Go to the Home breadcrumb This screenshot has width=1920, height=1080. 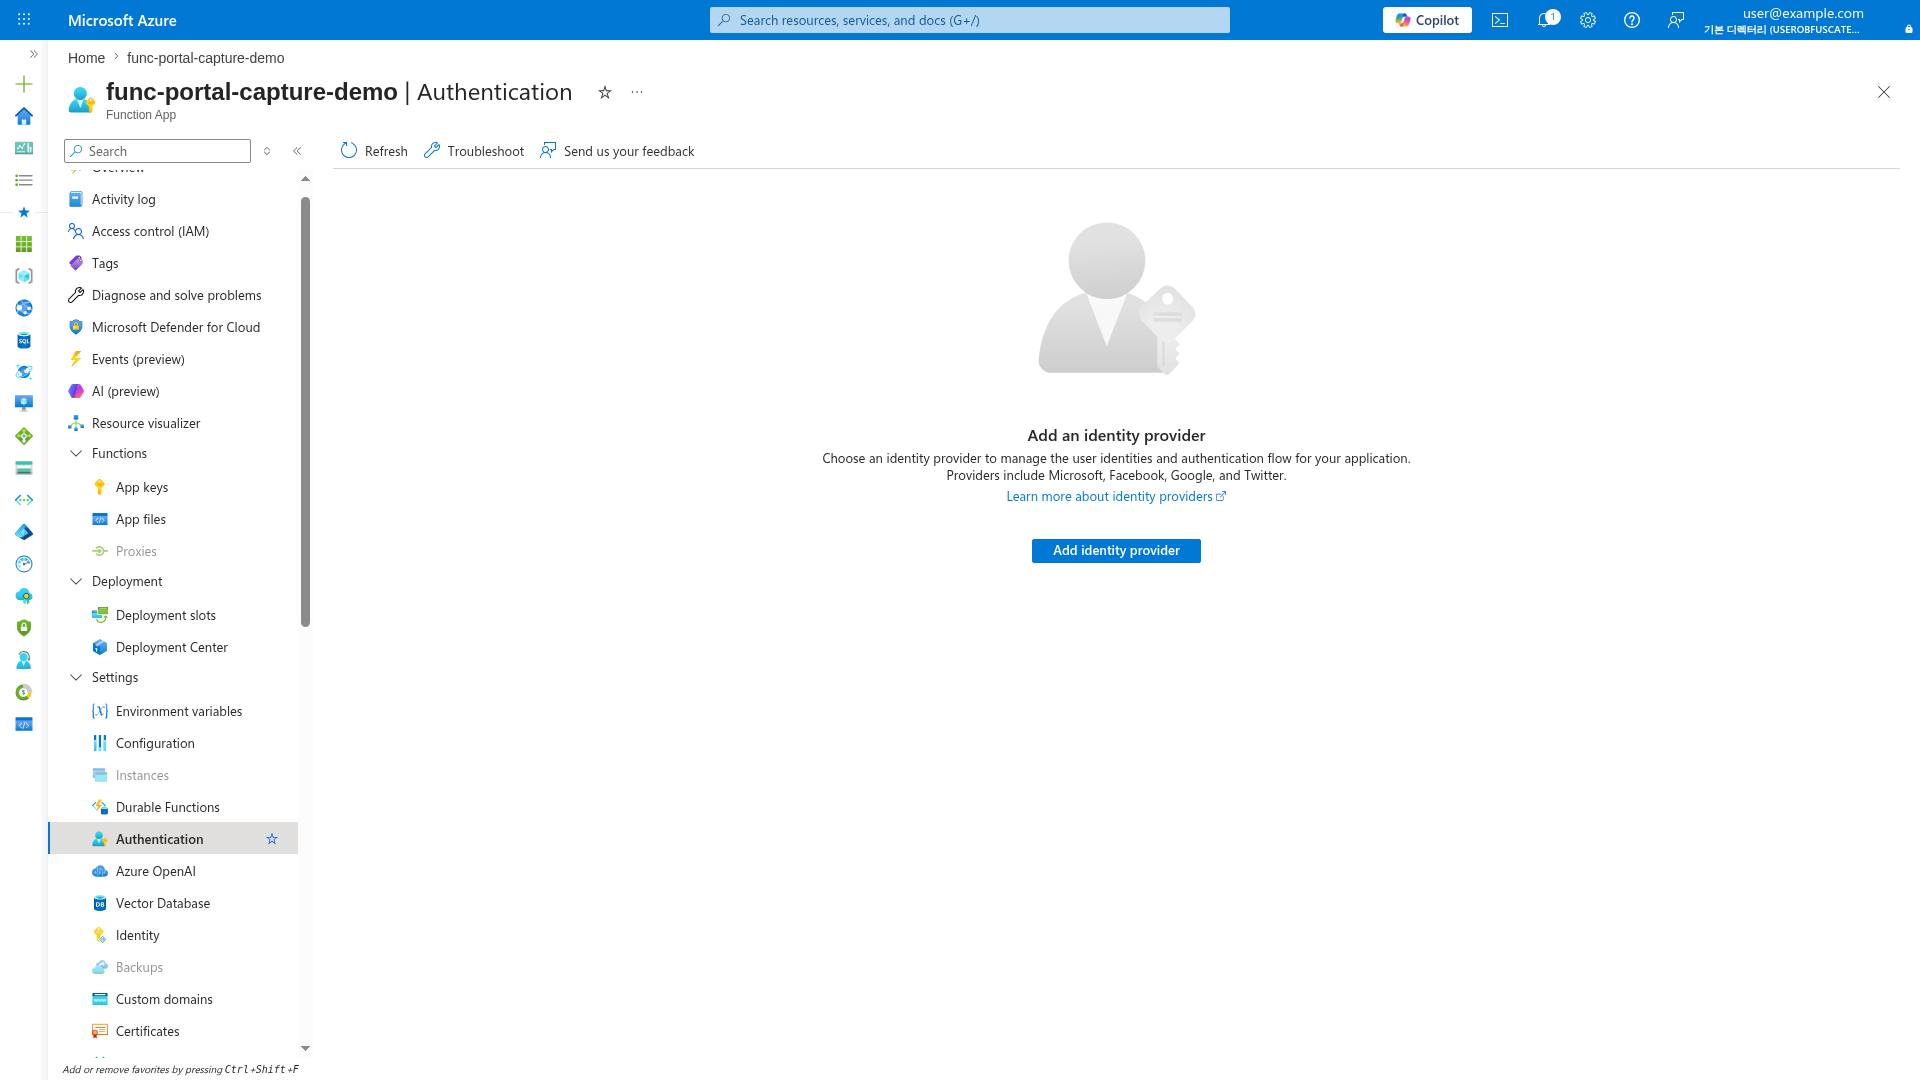(86, 58)
